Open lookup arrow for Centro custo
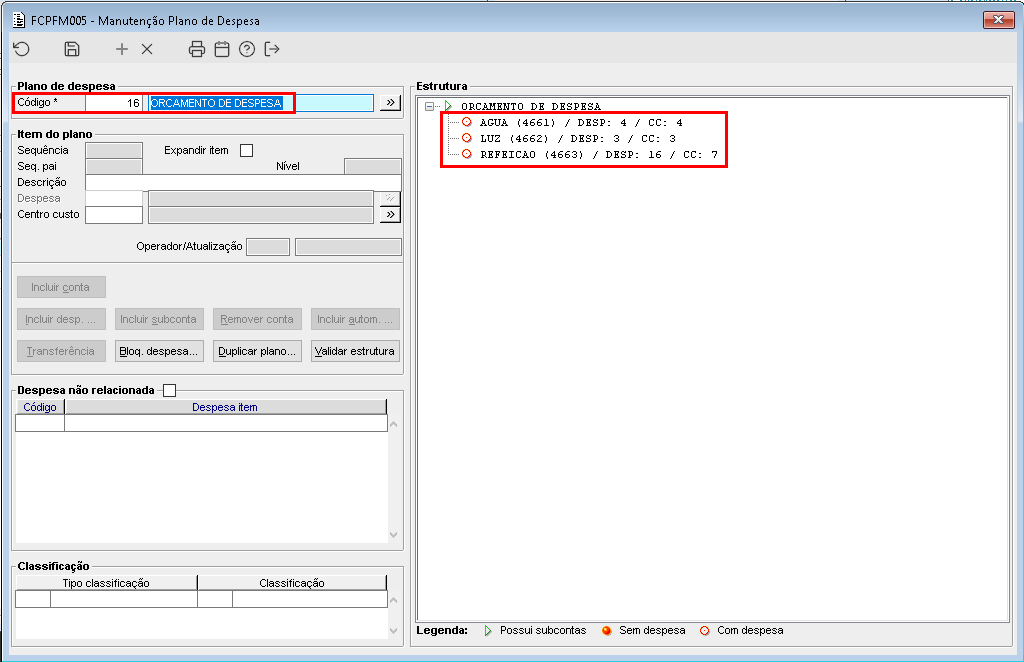Image resolution: width=1024 pixels, height=662 pixels. (390, 215)
